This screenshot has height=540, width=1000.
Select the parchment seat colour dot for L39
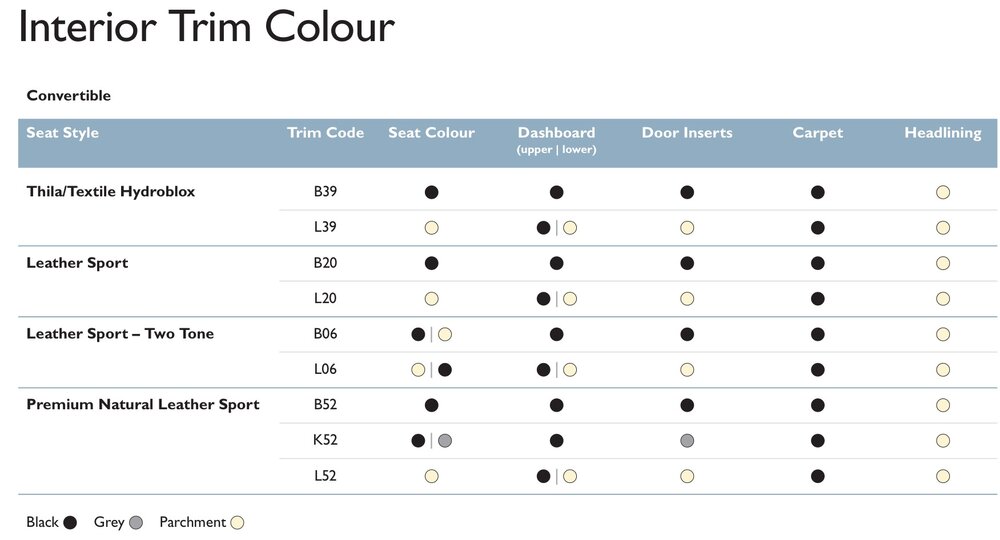432,228
